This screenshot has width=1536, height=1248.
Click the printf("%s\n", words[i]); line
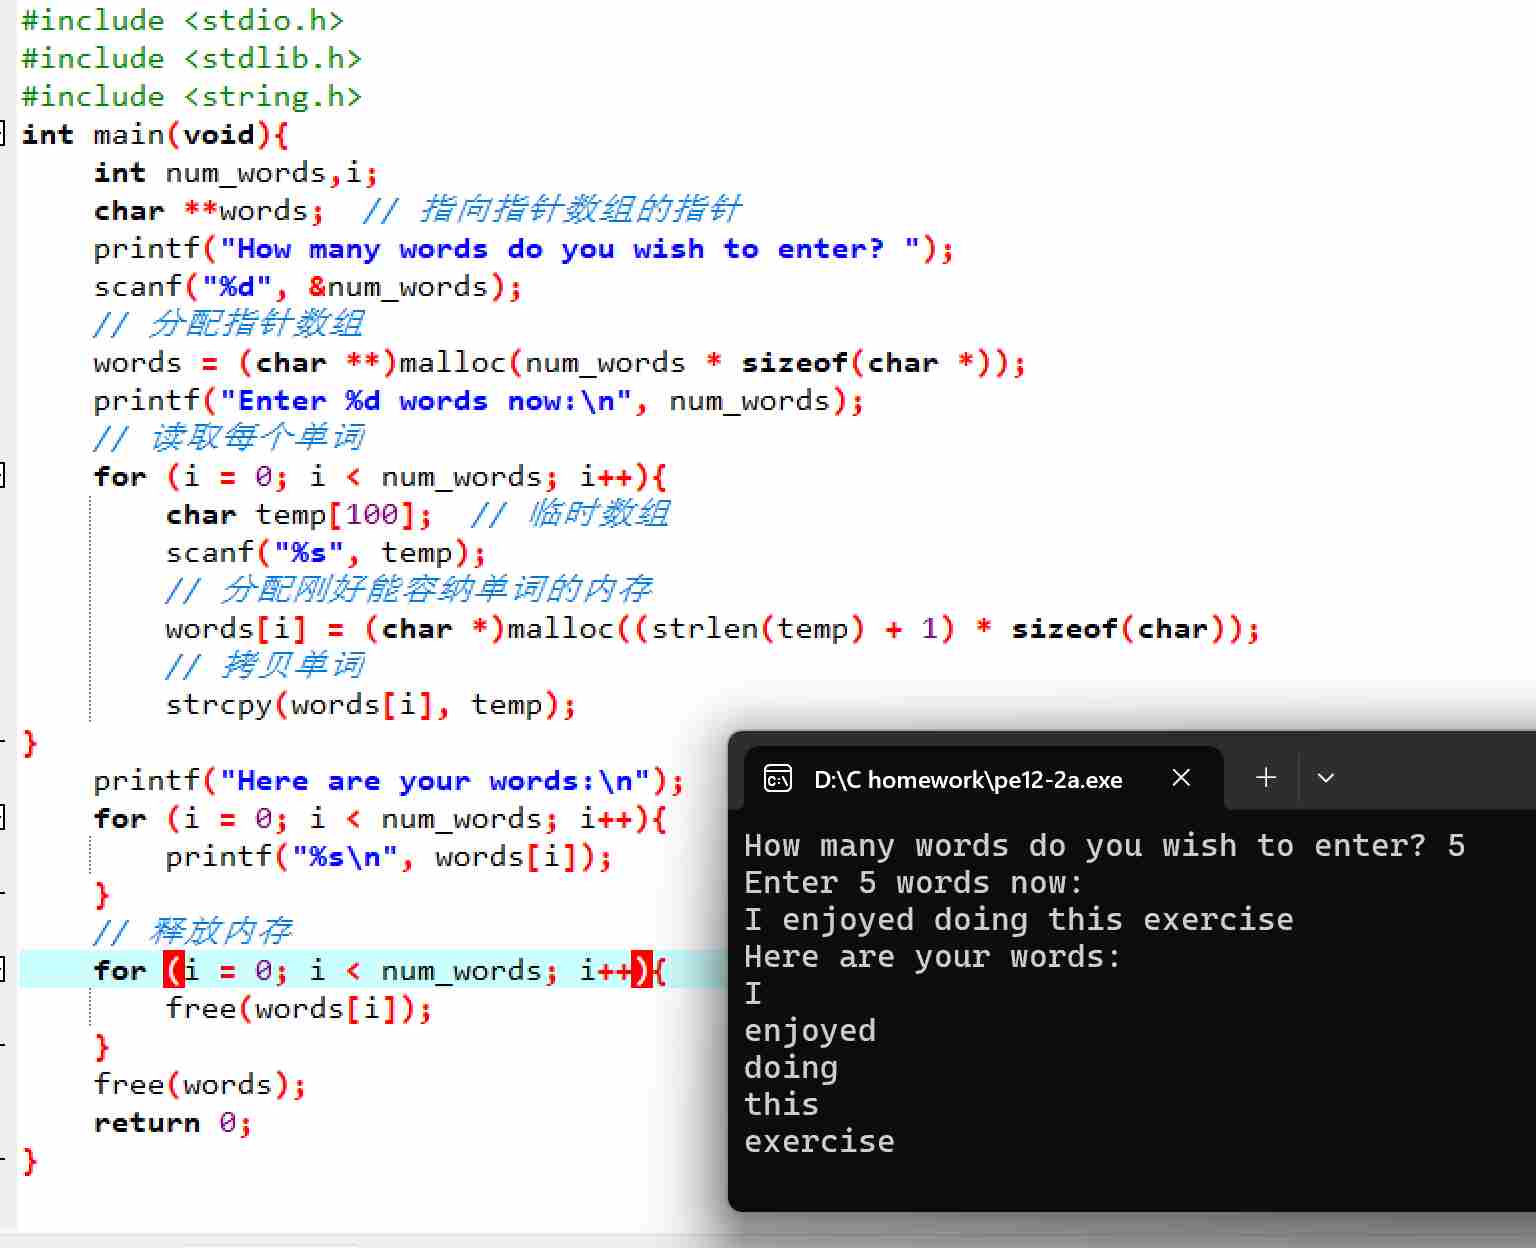(x=389, y=856)
